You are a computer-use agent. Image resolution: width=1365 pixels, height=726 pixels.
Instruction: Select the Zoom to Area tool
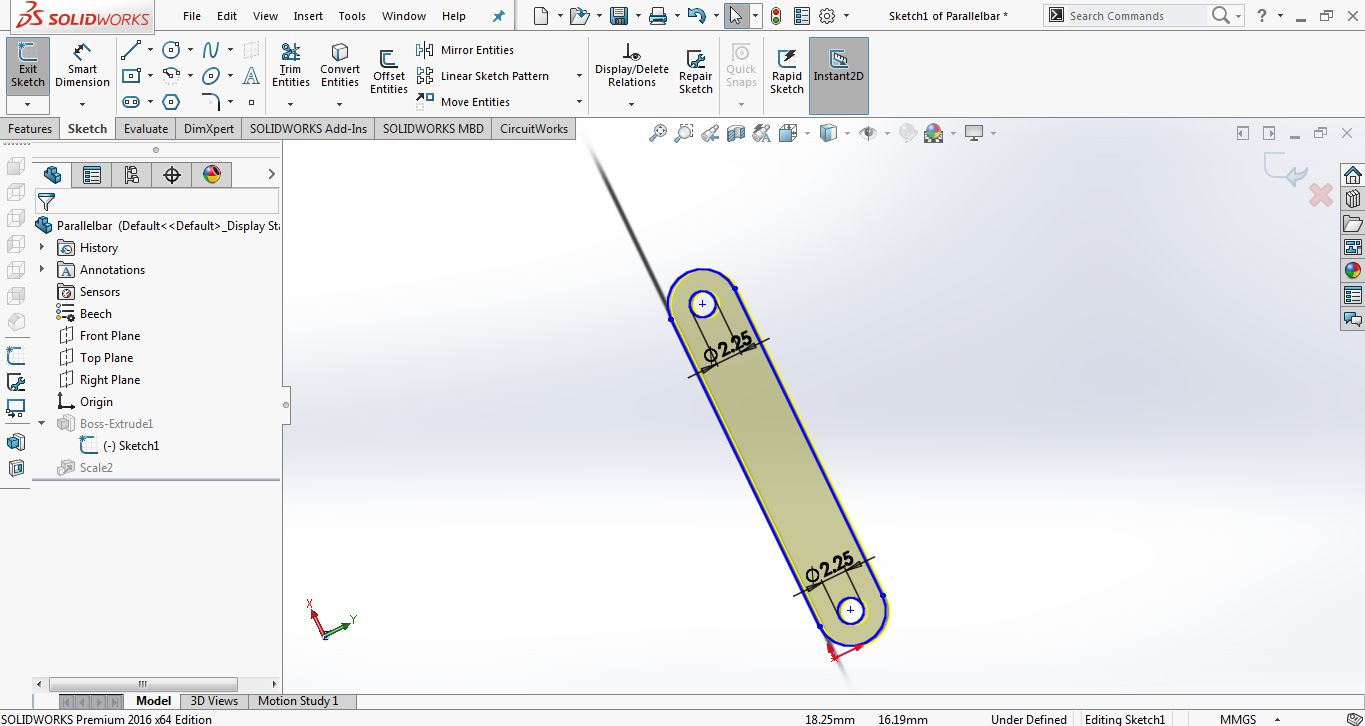tap(683, 133)
